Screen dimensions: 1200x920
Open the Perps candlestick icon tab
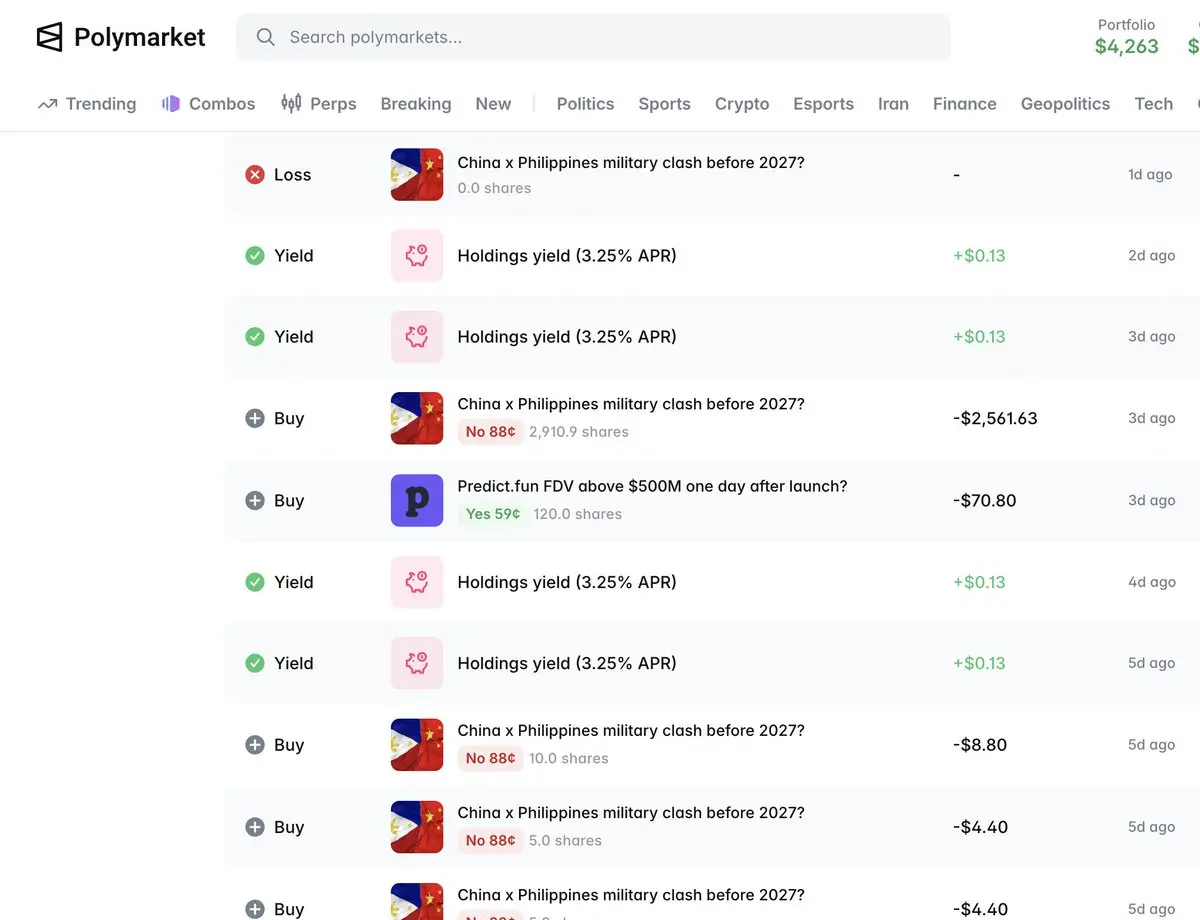[x=291, y=103]
